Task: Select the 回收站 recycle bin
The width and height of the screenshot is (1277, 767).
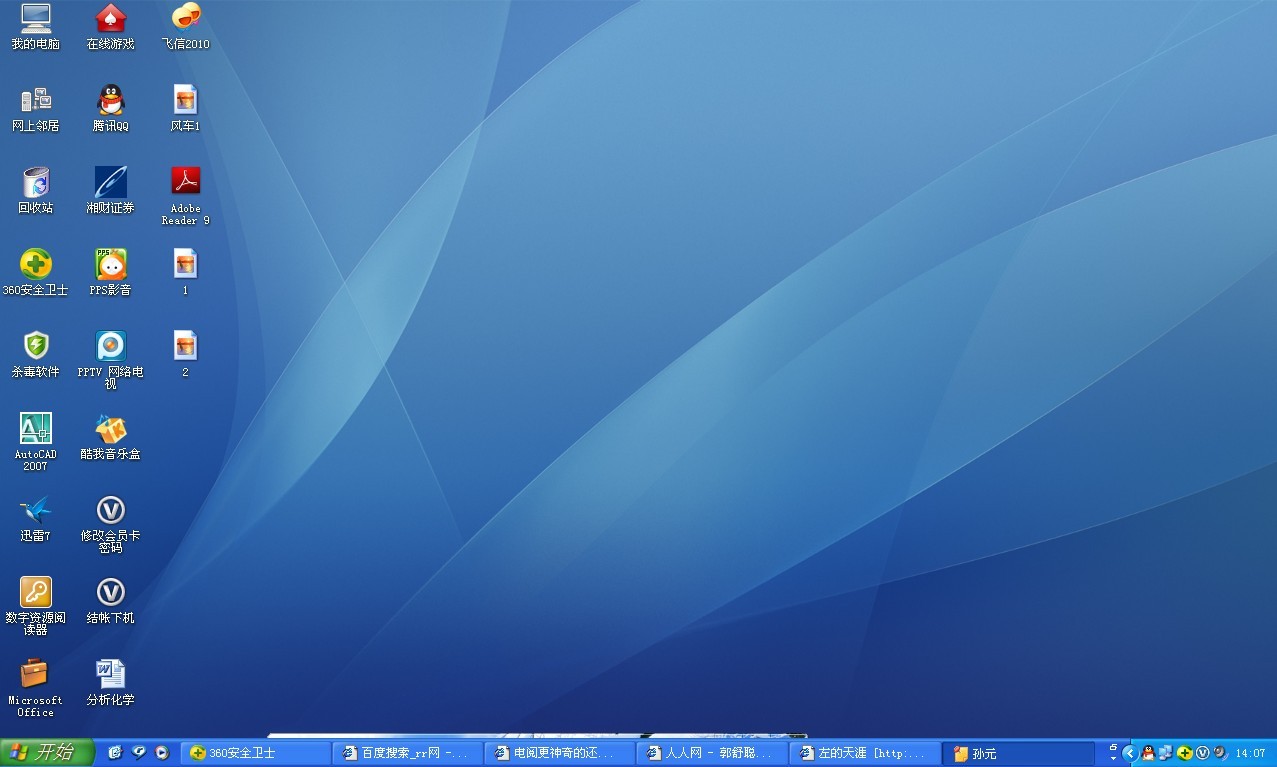Action: 35,183
